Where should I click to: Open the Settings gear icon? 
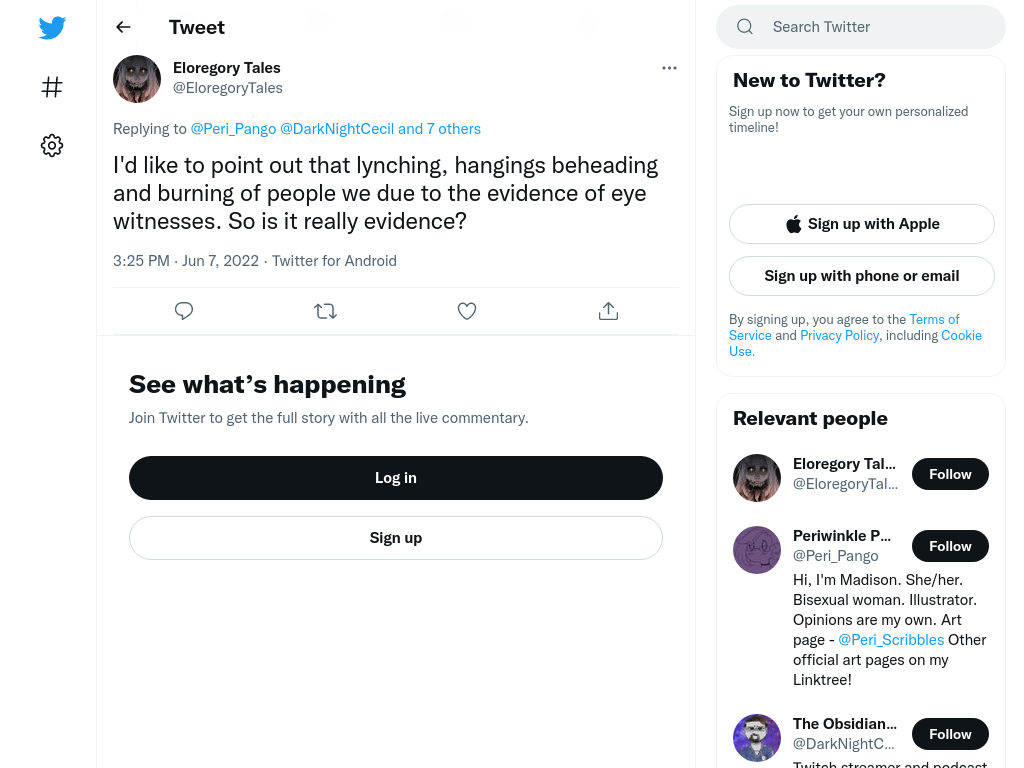point(52,145)
